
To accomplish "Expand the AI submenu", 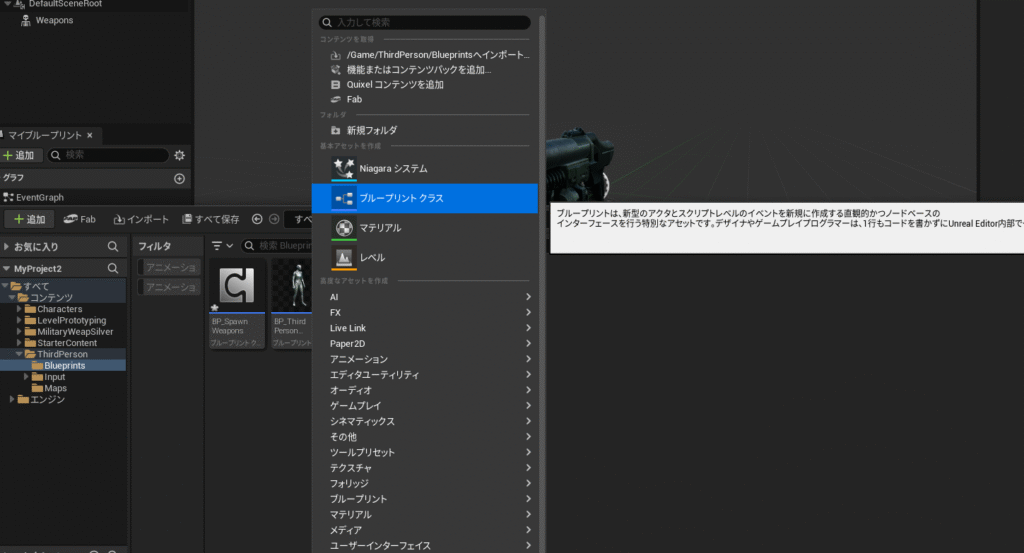I will 424,297.
